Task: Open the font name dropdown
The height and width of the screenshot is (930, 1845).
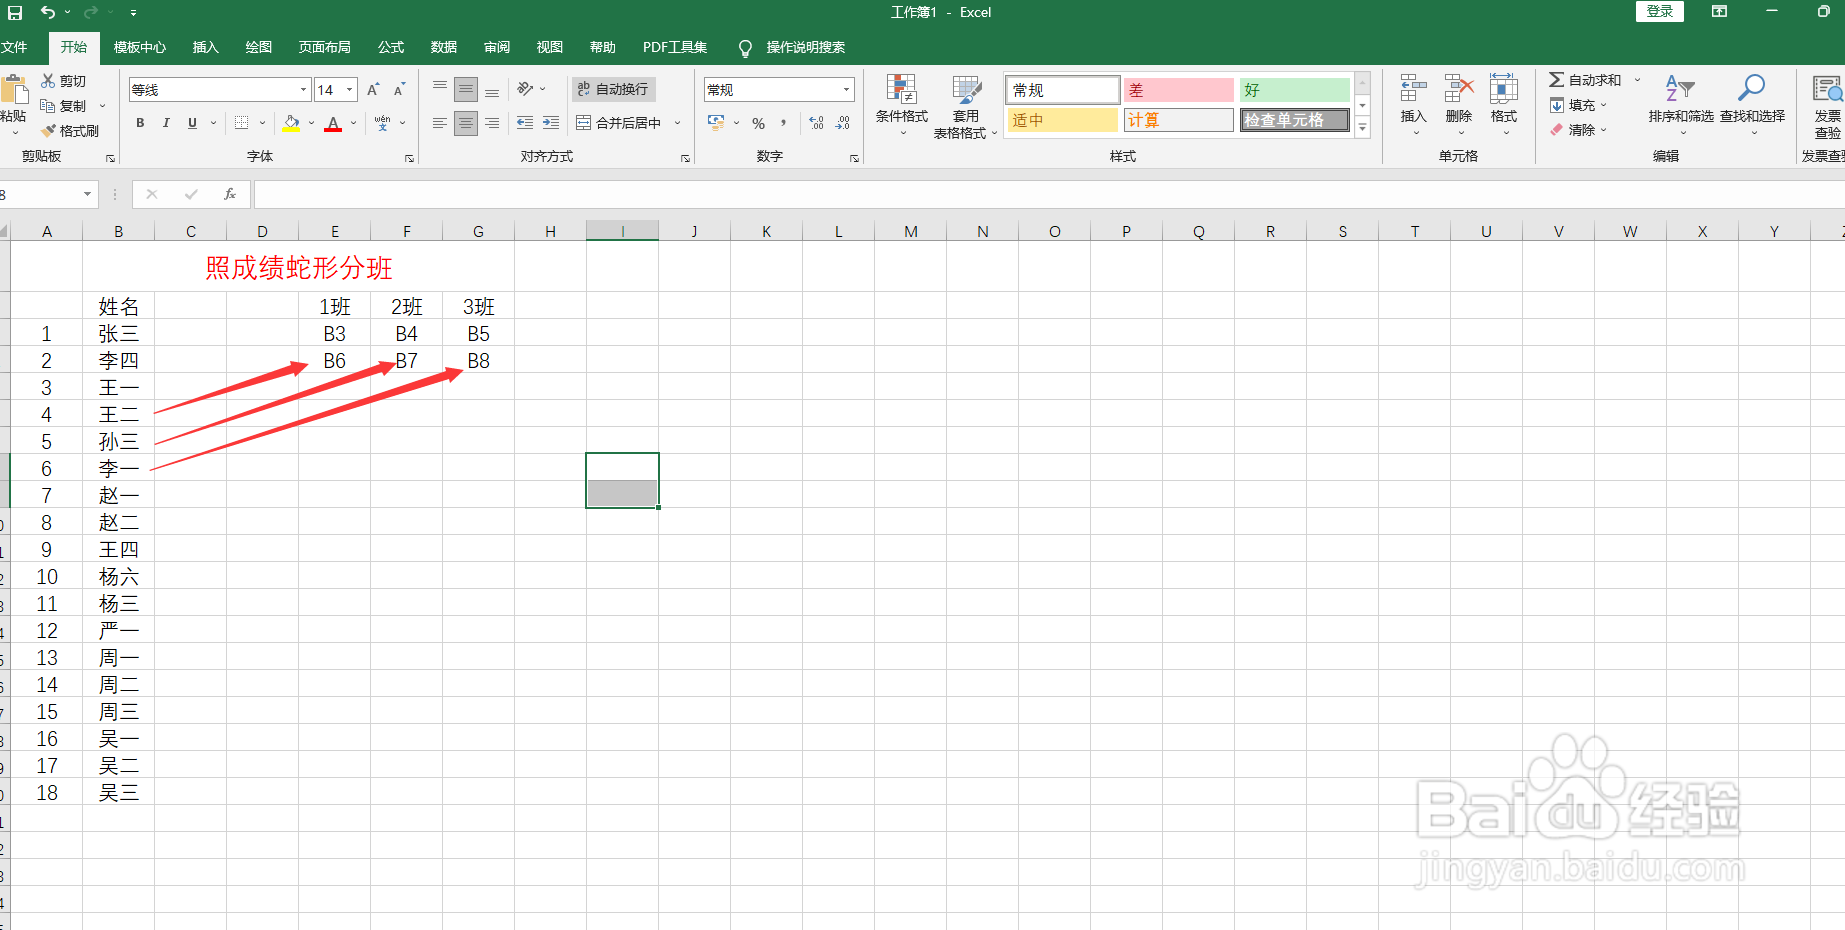Action: pos(304,90)
